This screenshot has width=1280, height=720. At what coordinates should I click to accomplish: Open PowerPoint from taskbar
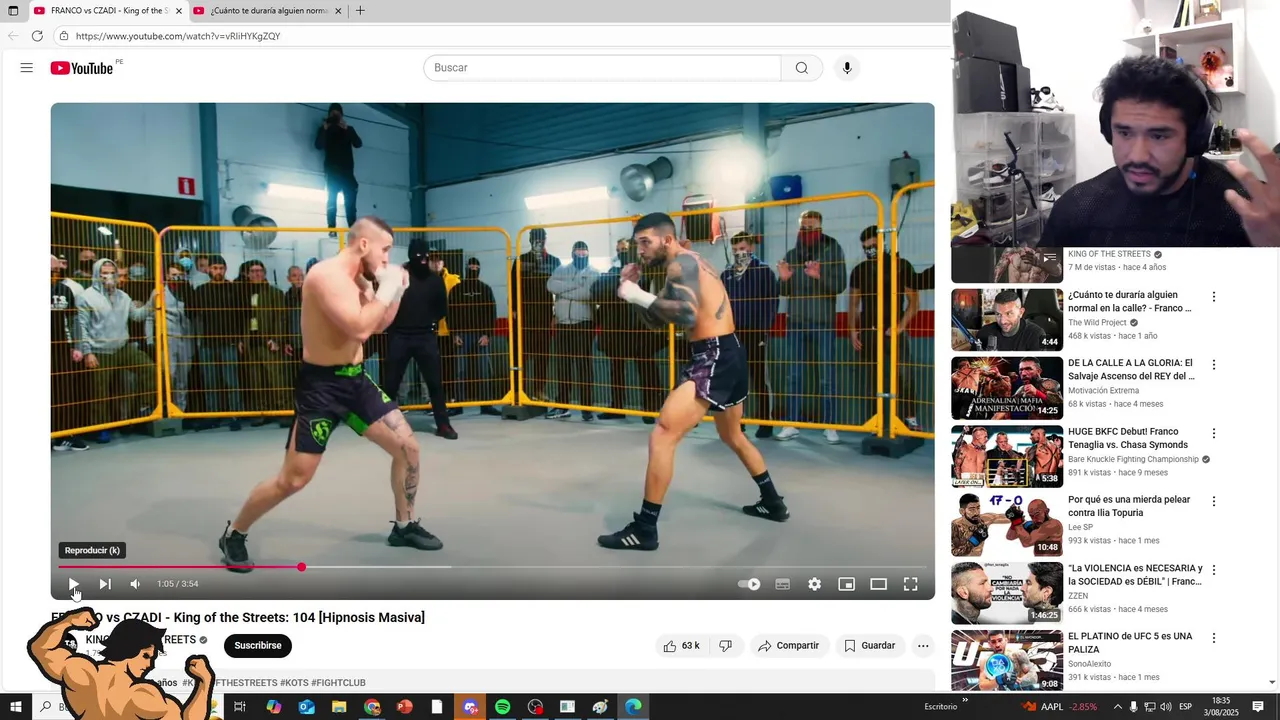(x=404, y=707)
